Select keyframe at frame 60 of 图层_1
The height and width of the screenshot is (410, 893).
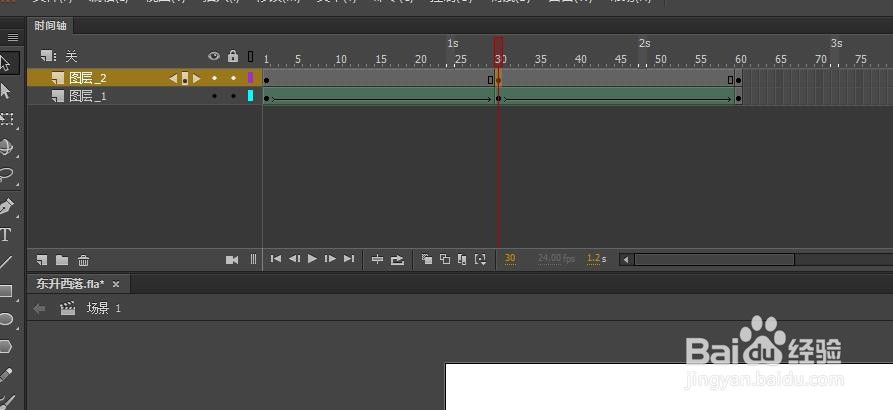point(739,99)
